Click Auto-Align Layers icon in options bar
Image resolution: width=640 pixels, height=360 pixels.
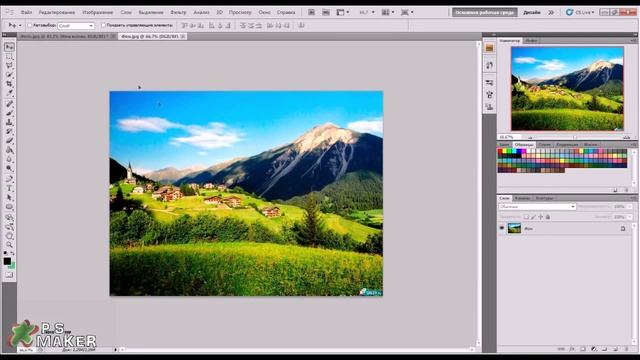coord(301,25)
